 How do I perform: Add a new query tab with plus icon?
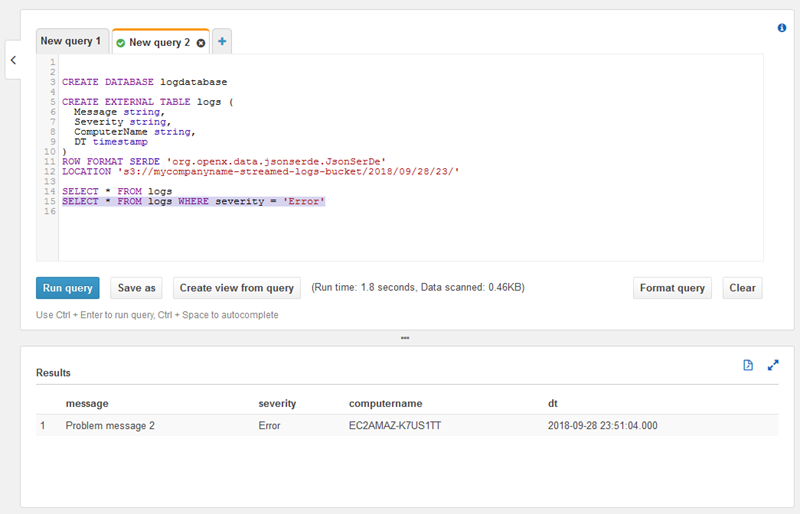point(222,42)
